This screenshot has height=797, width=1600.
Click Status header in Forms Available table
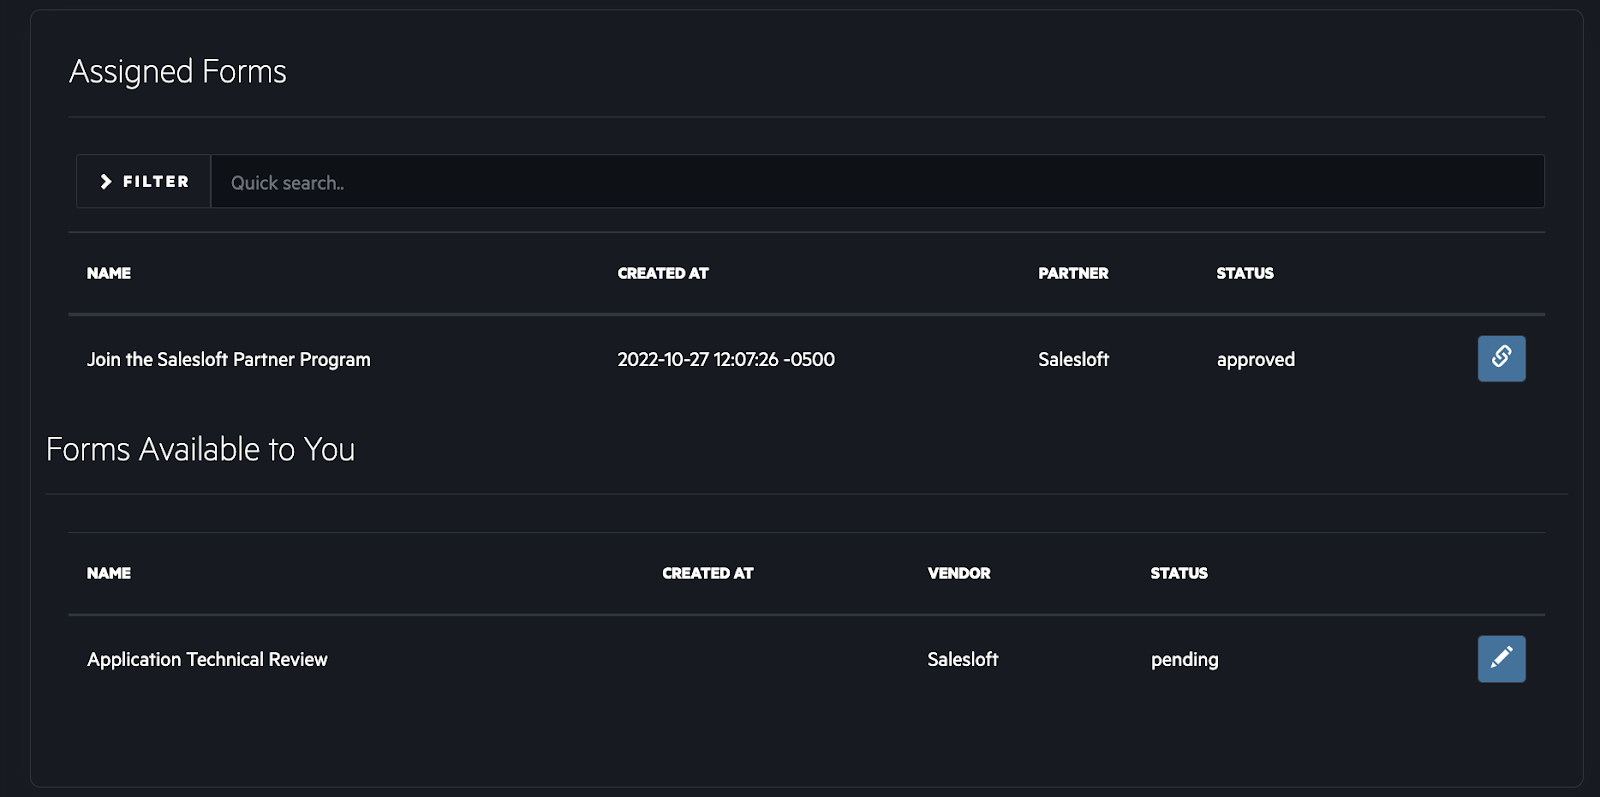click(1178, 573)
